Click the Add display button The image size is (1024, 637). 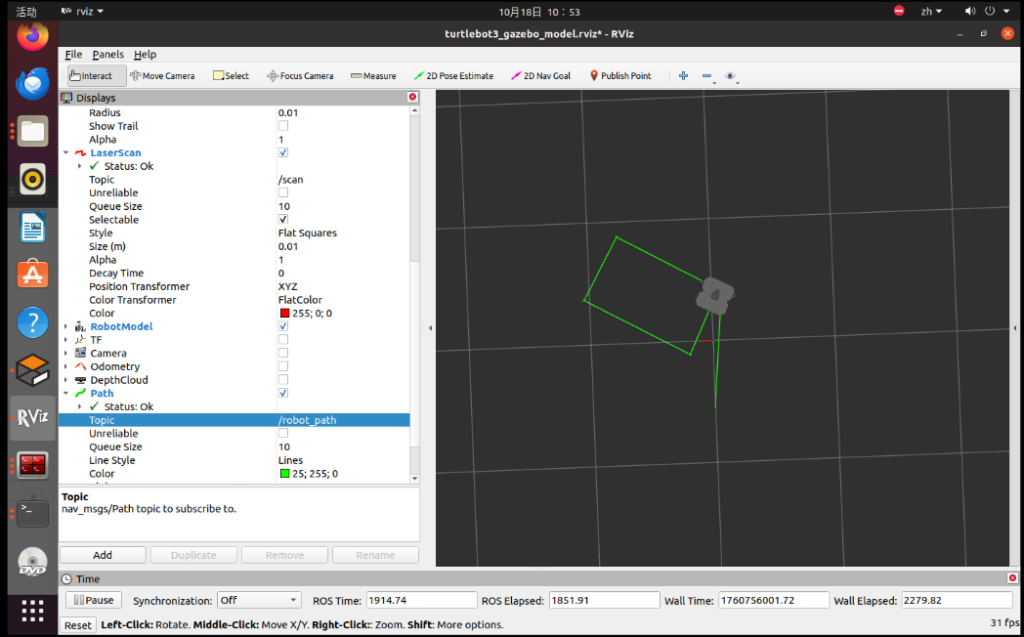click(103, 555)
